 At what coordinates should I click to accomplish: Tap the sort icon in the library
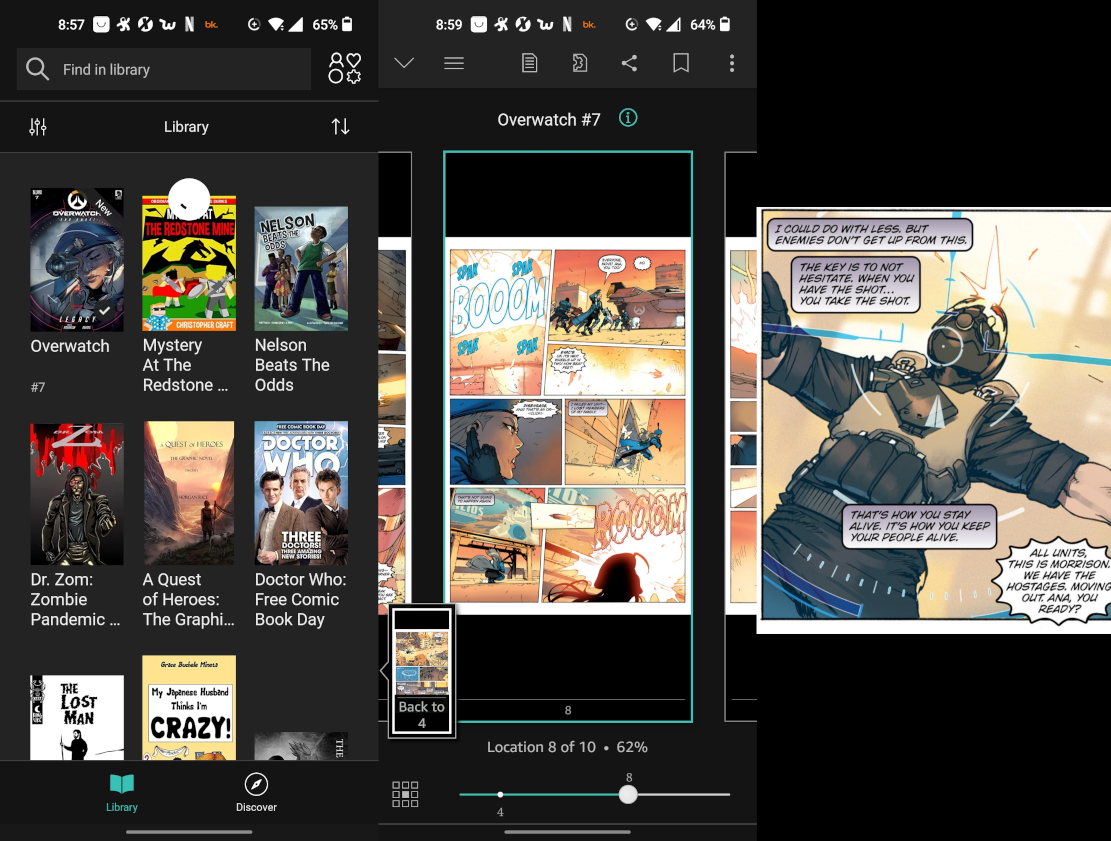click(x=340, y=126)
